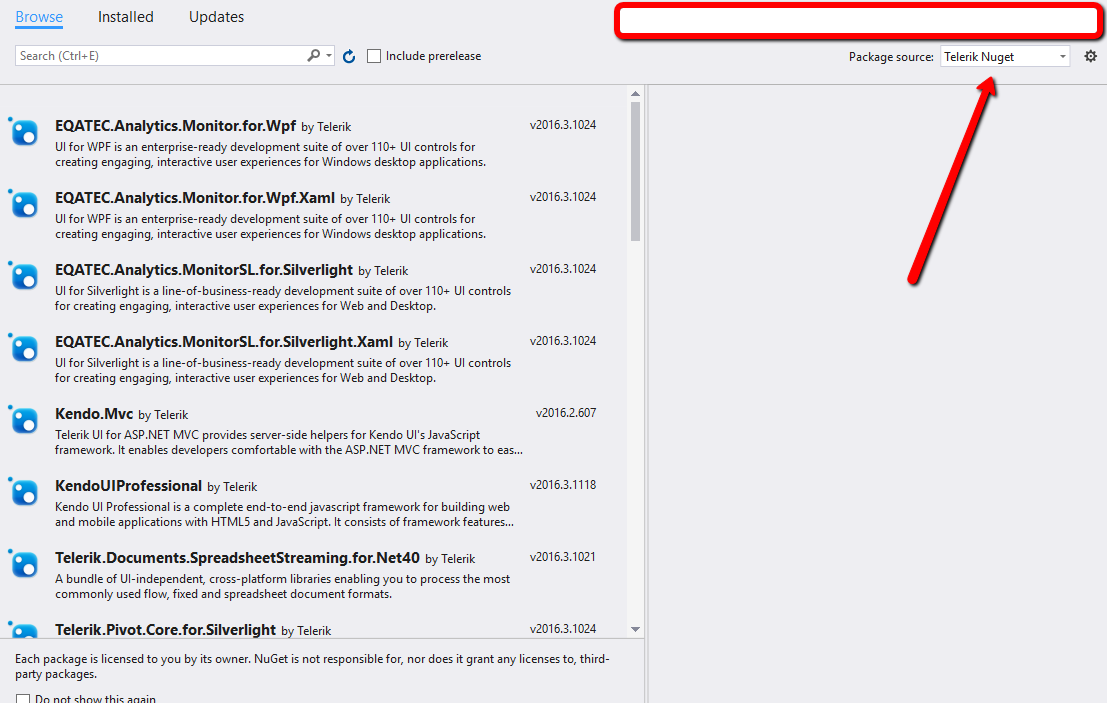
Task: Open package source settings gear
Action: click(x=1091, y=56)
